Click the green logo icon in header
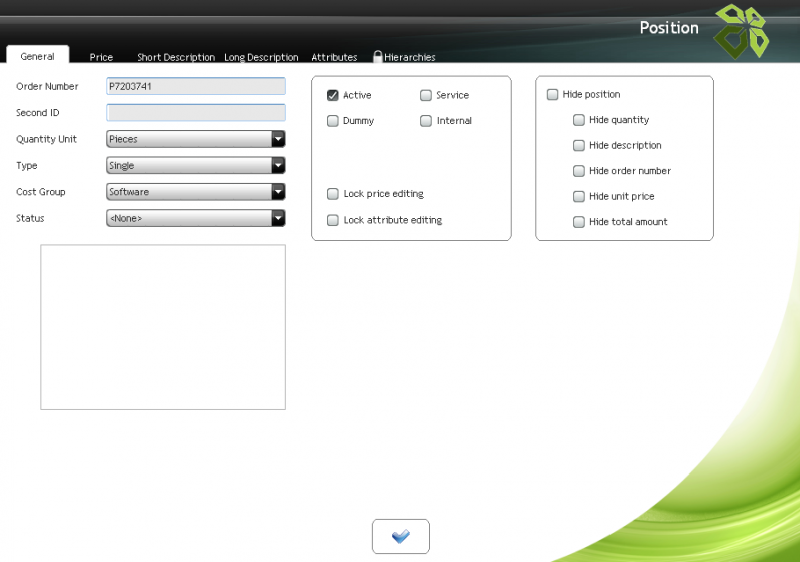The image size is (800, 562). [x=741, y=31]
